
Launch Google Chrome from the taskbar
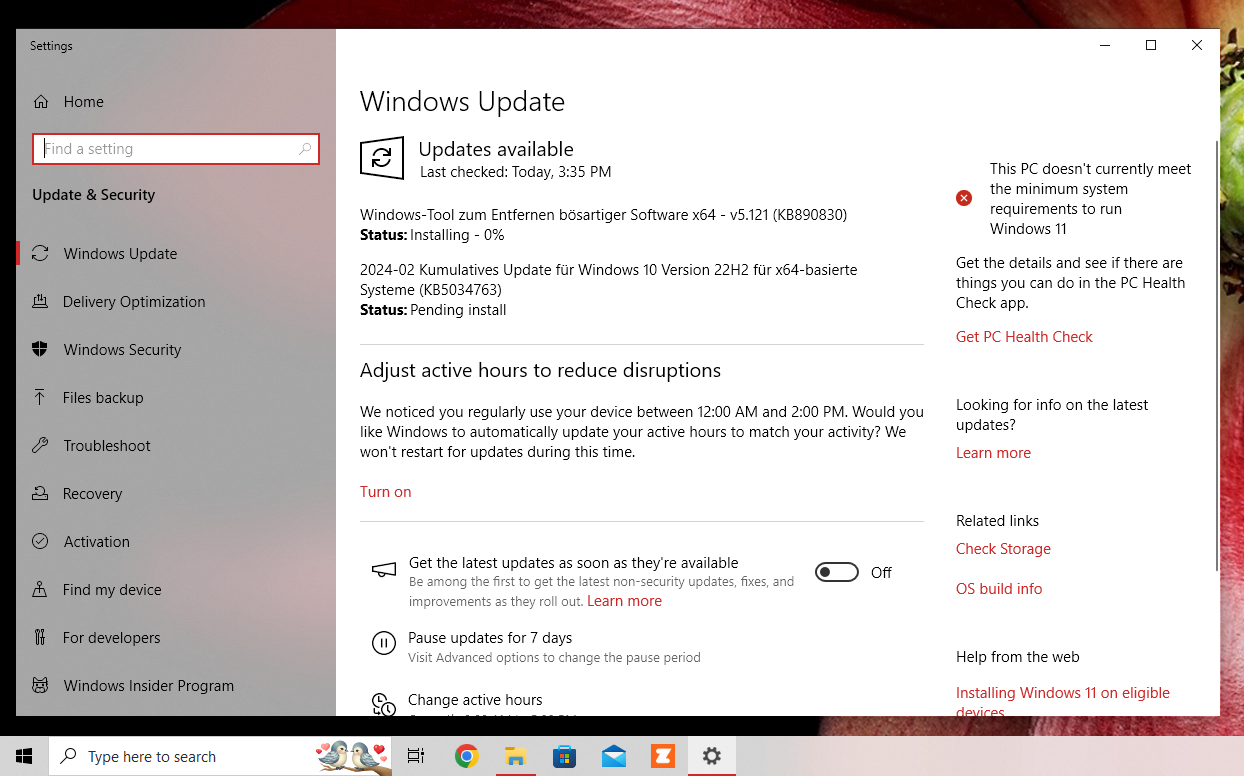point(466,757)
